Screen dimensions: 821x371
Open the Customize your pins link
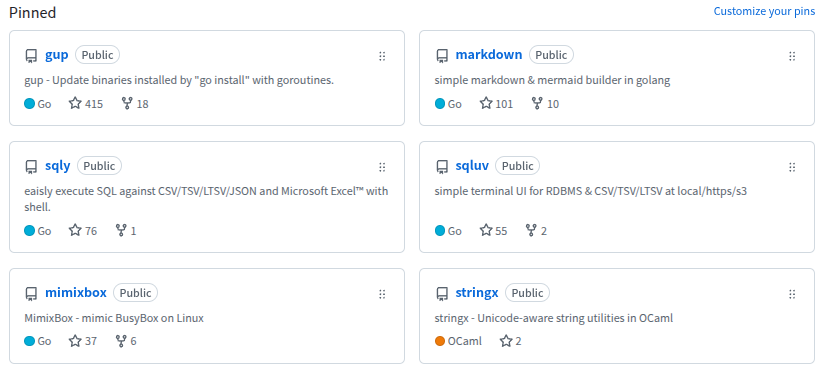pyautogui.click(x=764, y=12)
